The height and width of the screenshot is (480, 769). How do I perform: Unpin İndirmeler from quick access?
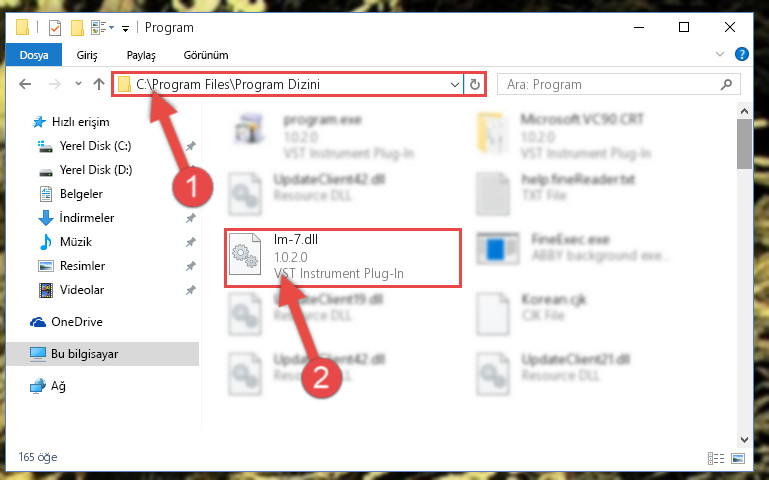[190, 218]
